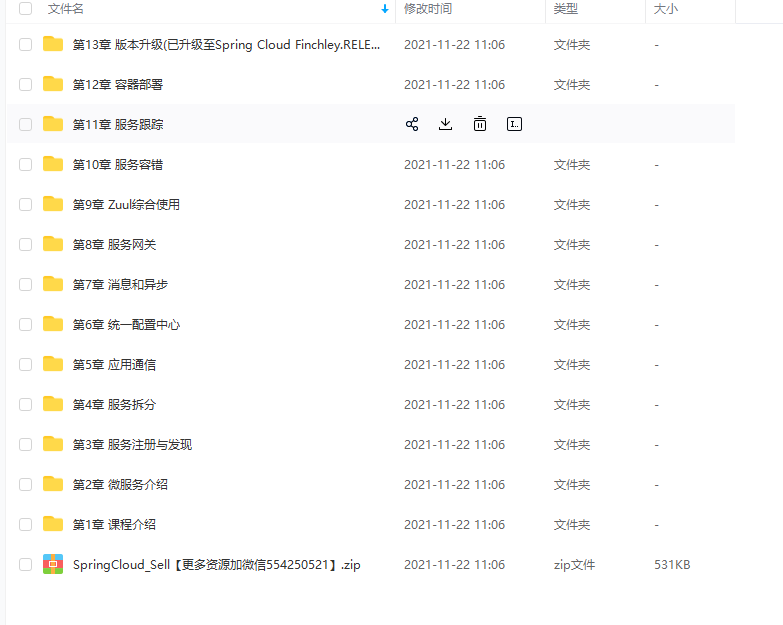Click 文件夹 type in 第3章 服务注册与发现 row

click(572, 445)
